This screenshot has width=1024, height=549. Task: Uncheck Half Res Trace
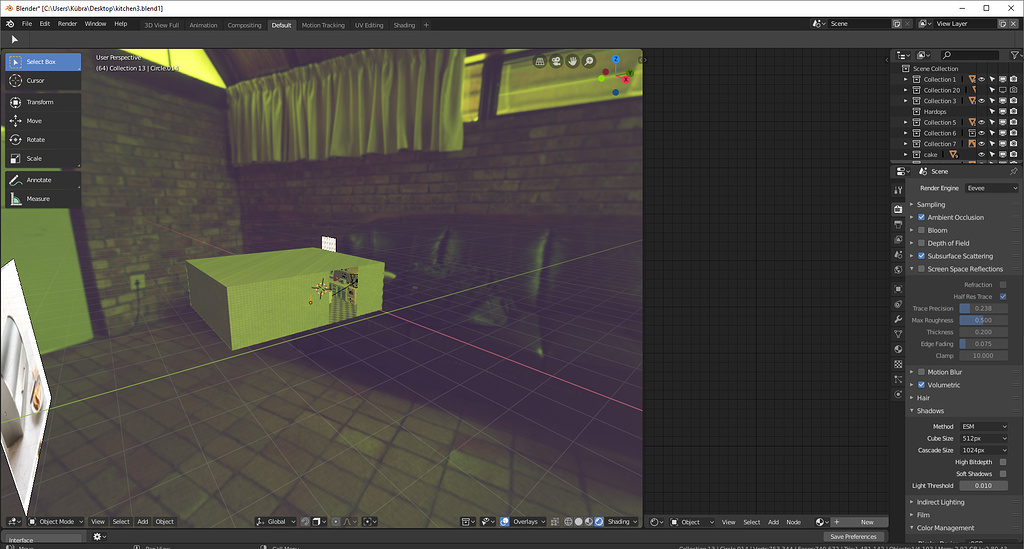[x=1003, y=296]
